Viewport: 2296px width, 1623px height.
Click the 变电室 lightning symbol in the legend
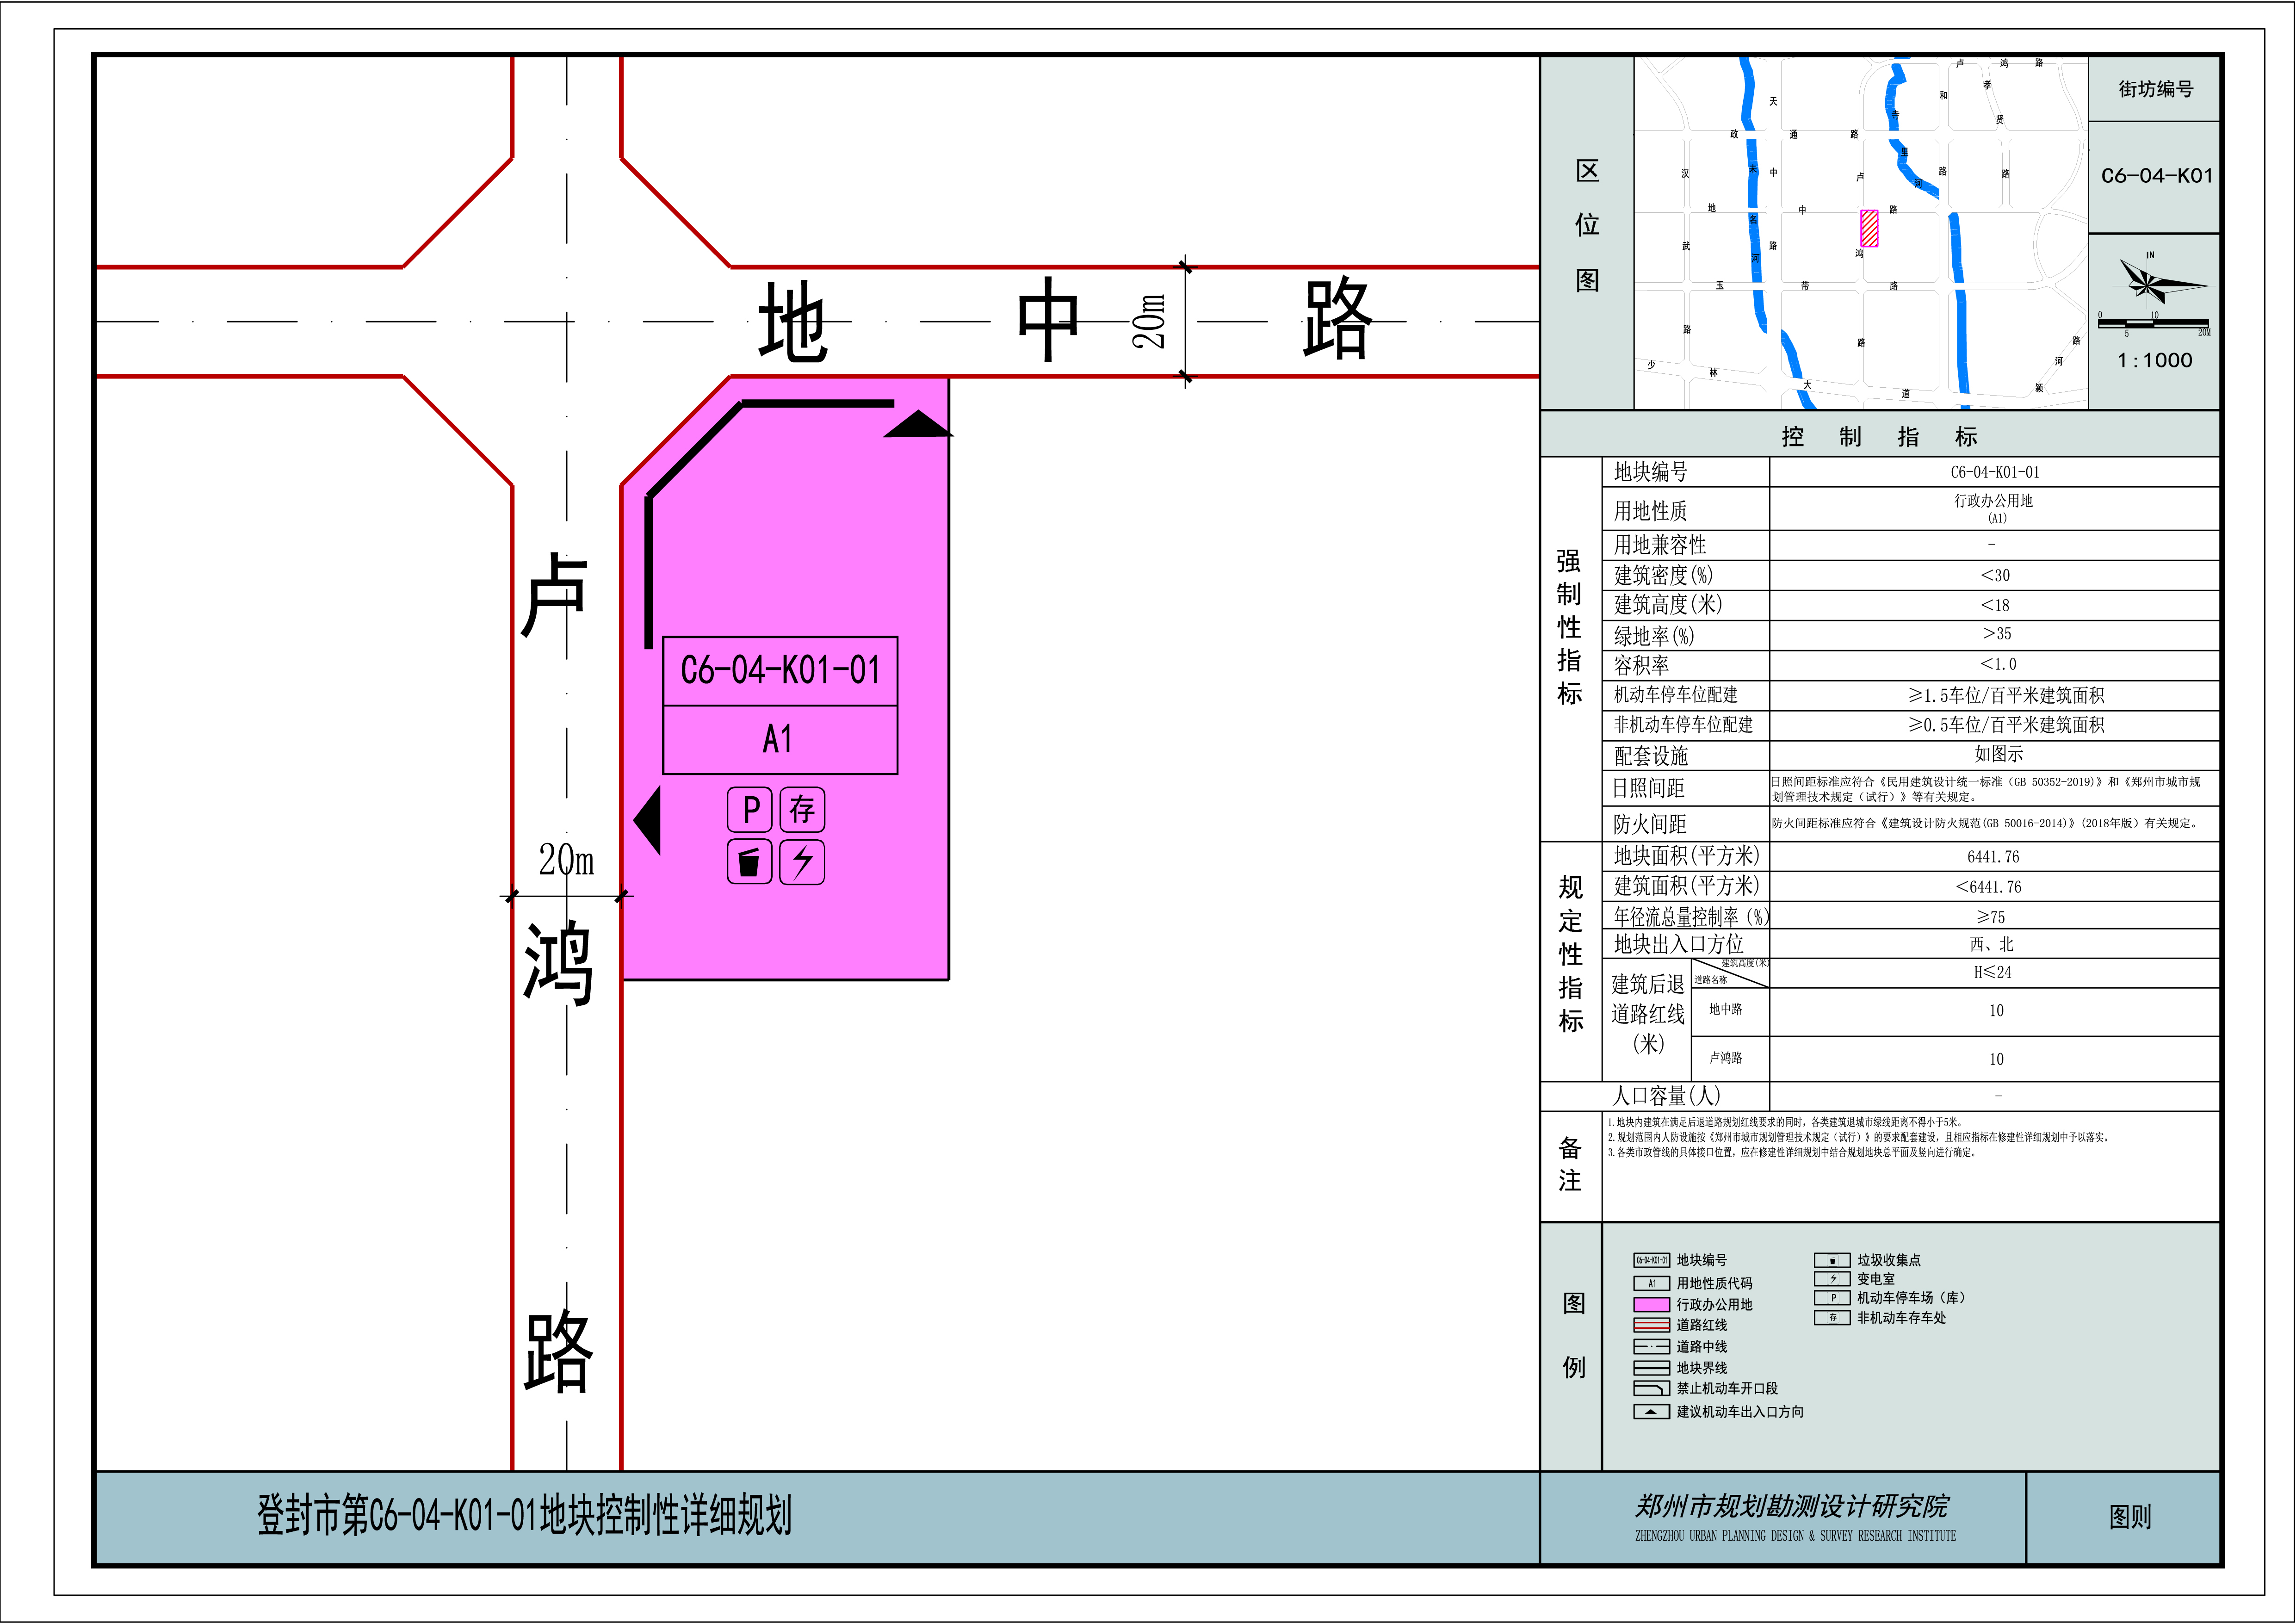tap(1832, 1279)
